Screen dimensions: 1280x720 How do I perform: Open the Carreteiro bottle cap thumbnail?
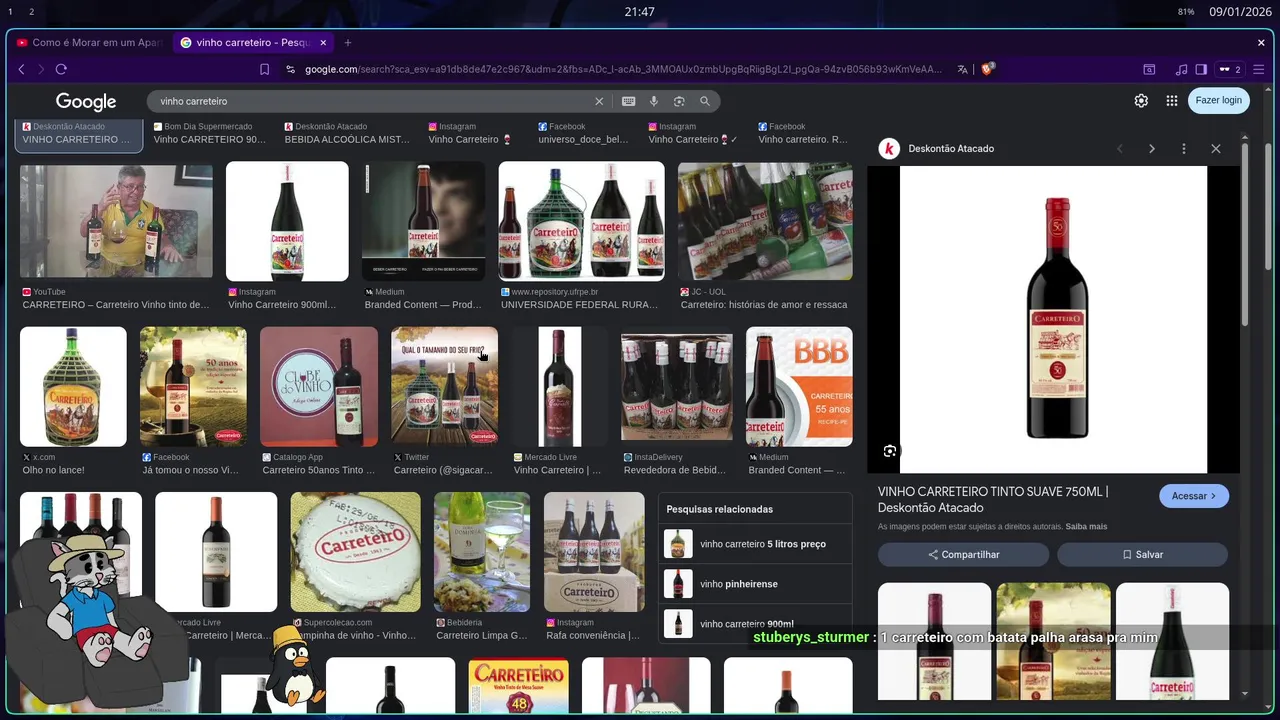(355, 552)
